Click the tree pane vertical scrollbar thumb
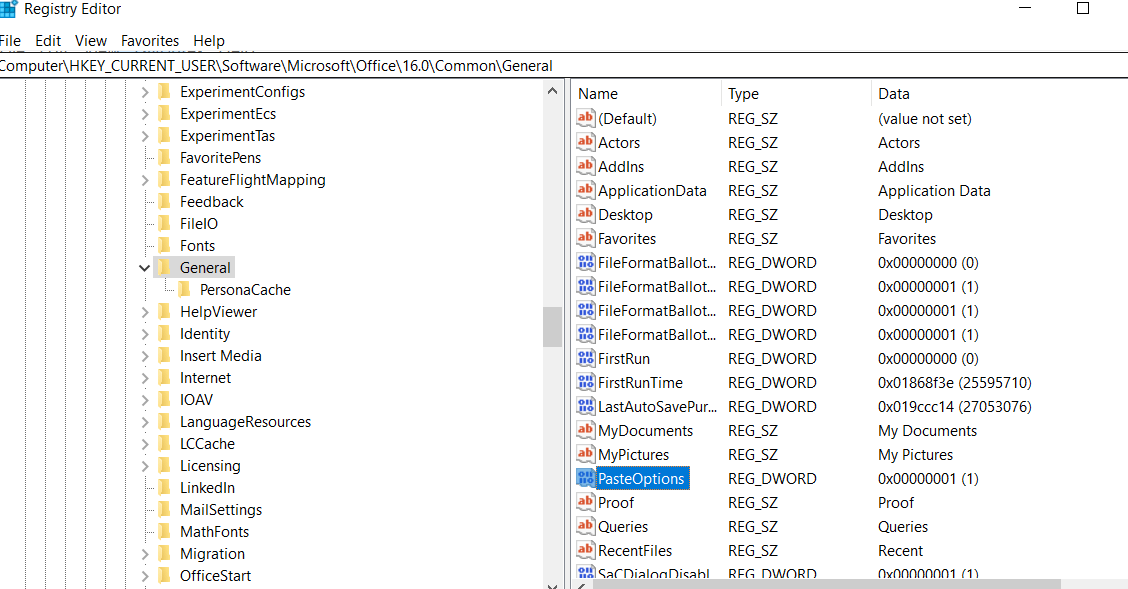The image size is (1128, 589). coord(552,327)
